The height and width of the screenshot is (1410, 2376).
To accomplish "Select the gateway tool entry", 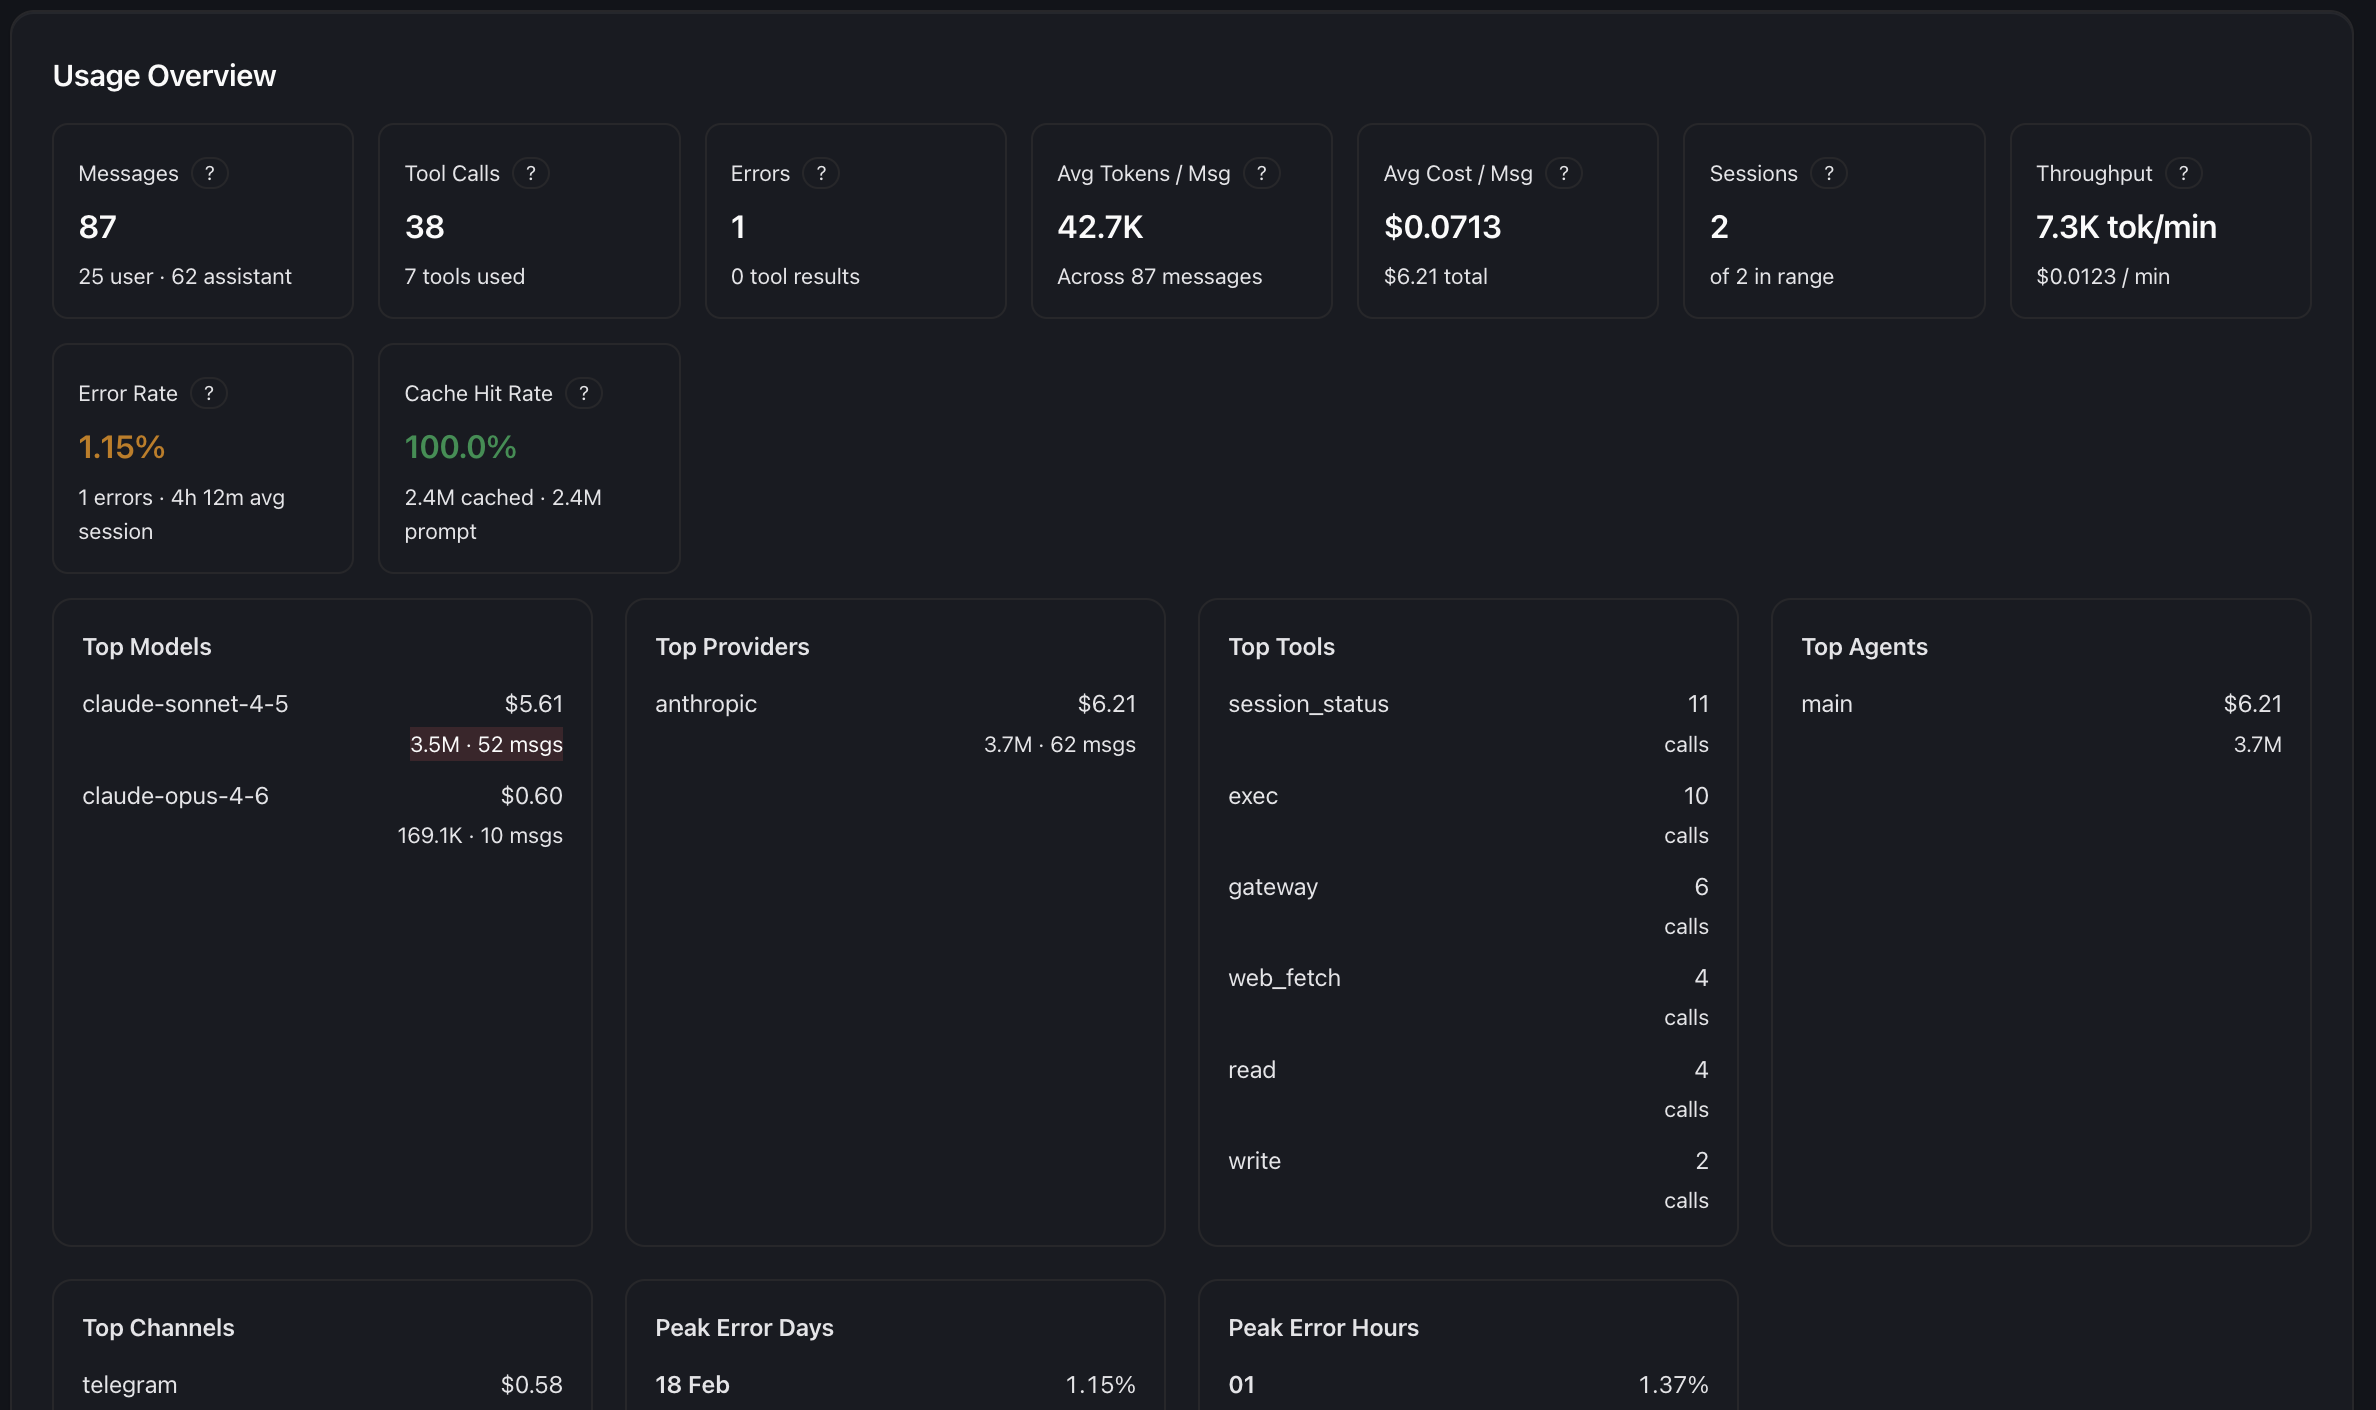I will tap(1273, 887).
